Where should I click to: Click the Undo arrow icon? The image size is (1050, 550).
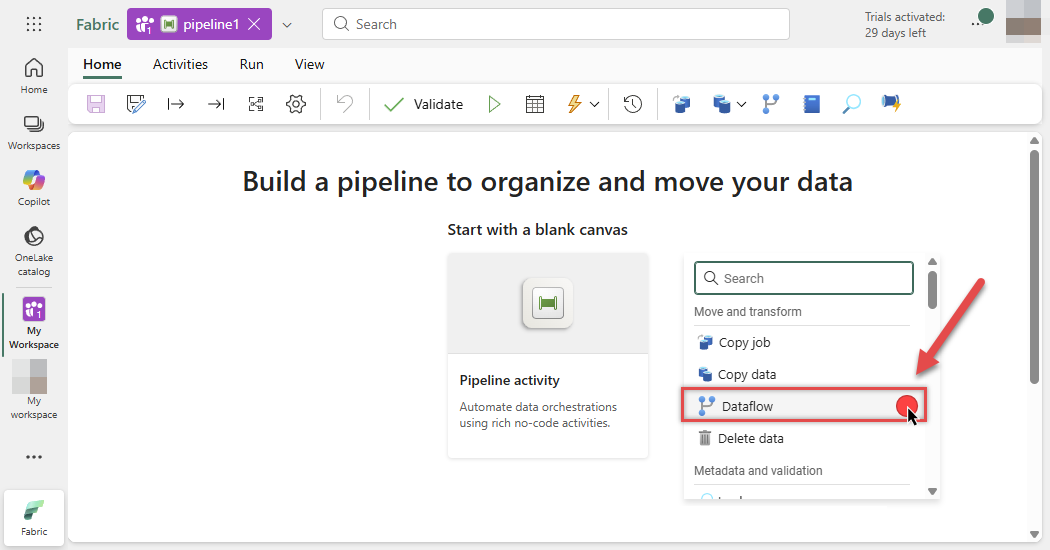[x=345, y=104]
